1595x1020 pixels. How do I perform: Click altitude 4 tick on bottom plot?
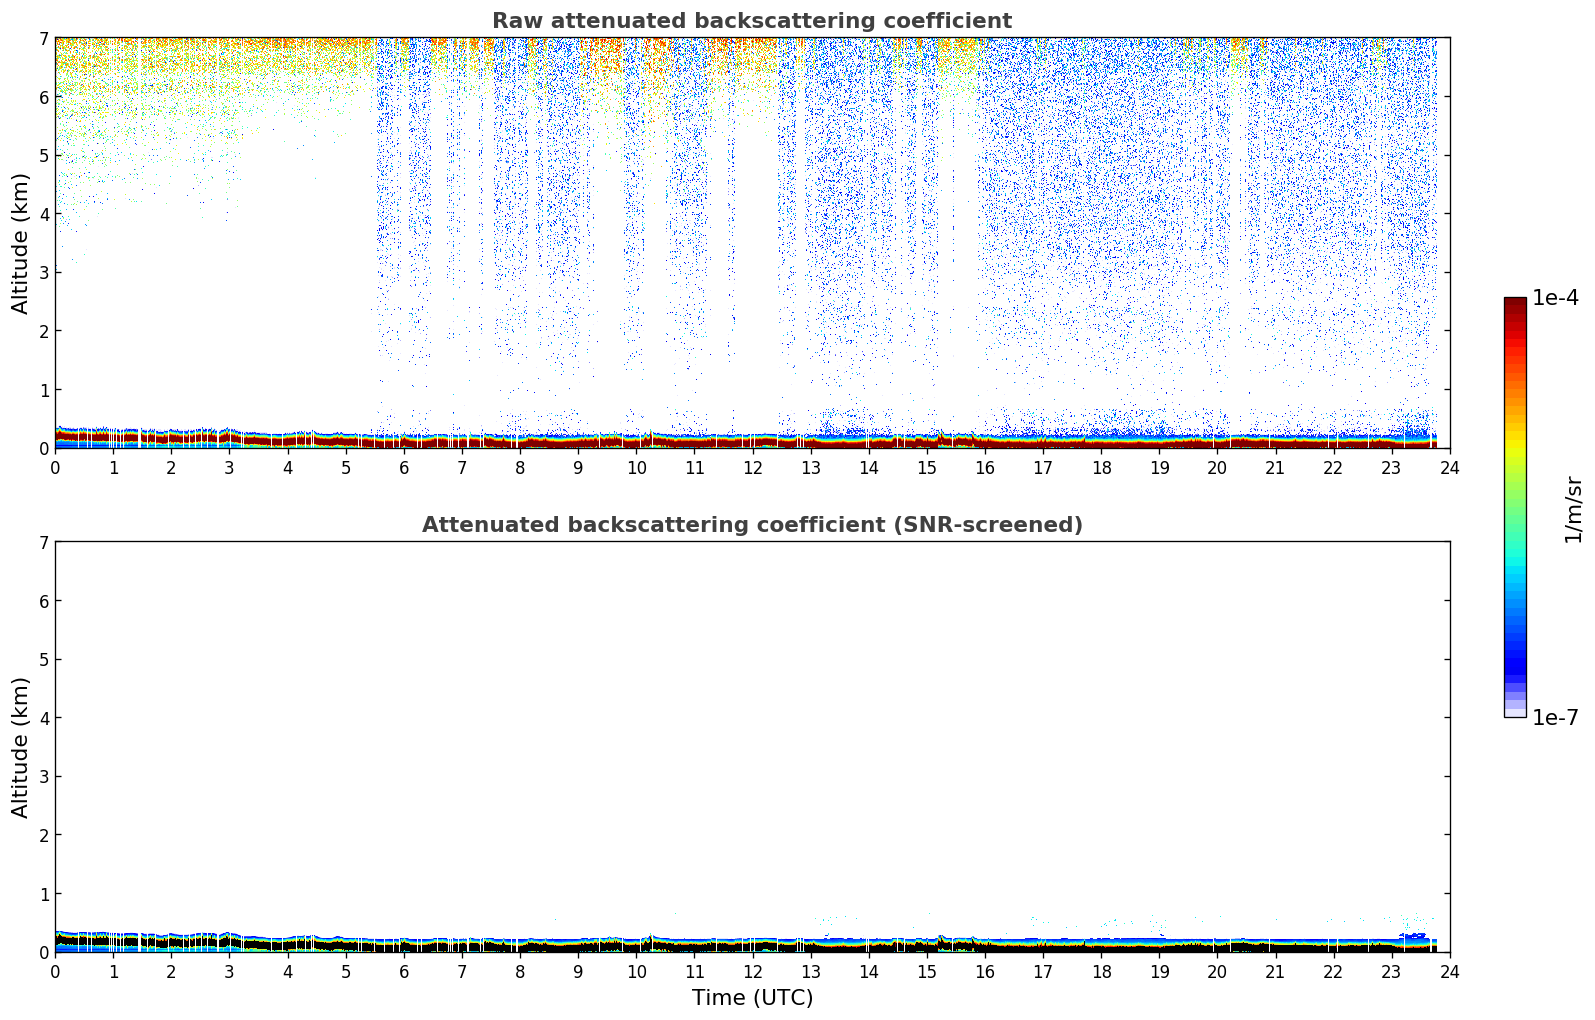(43, 718)
